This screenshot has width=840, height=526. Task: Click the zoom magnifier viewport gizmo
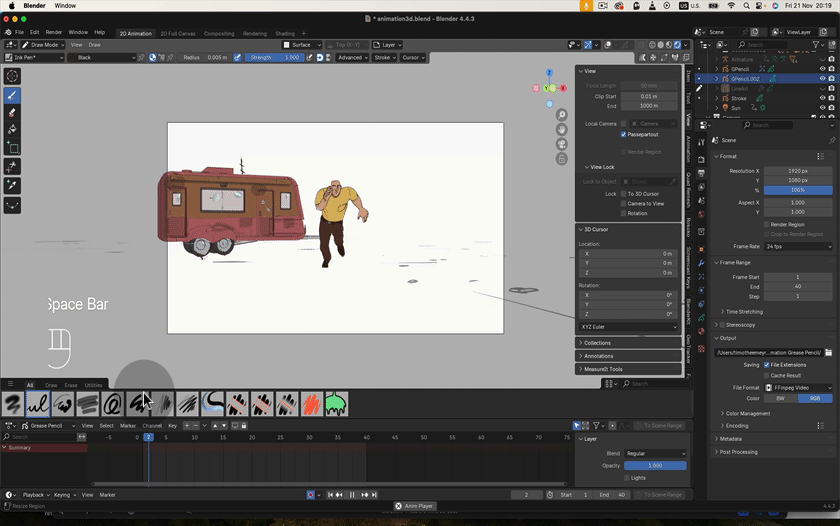point(562,116)
